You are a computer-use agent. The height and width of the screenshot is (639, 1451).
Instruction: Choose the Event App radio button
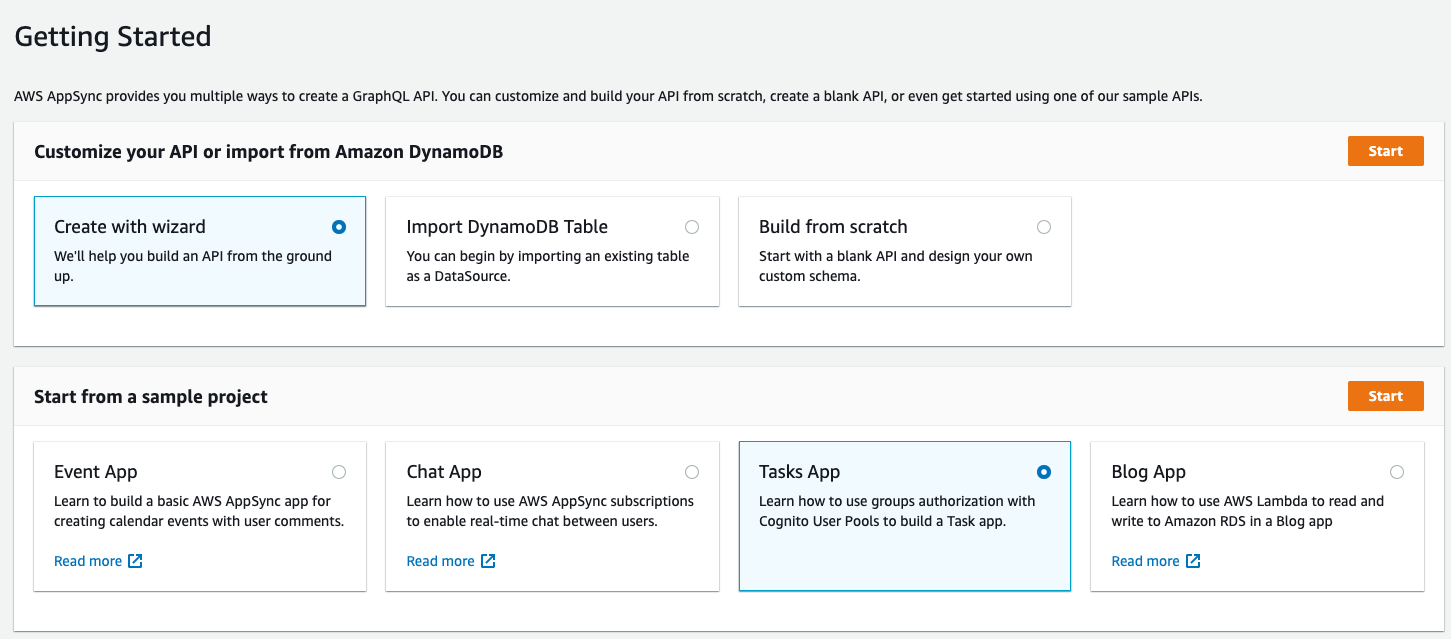pos(339,472)
